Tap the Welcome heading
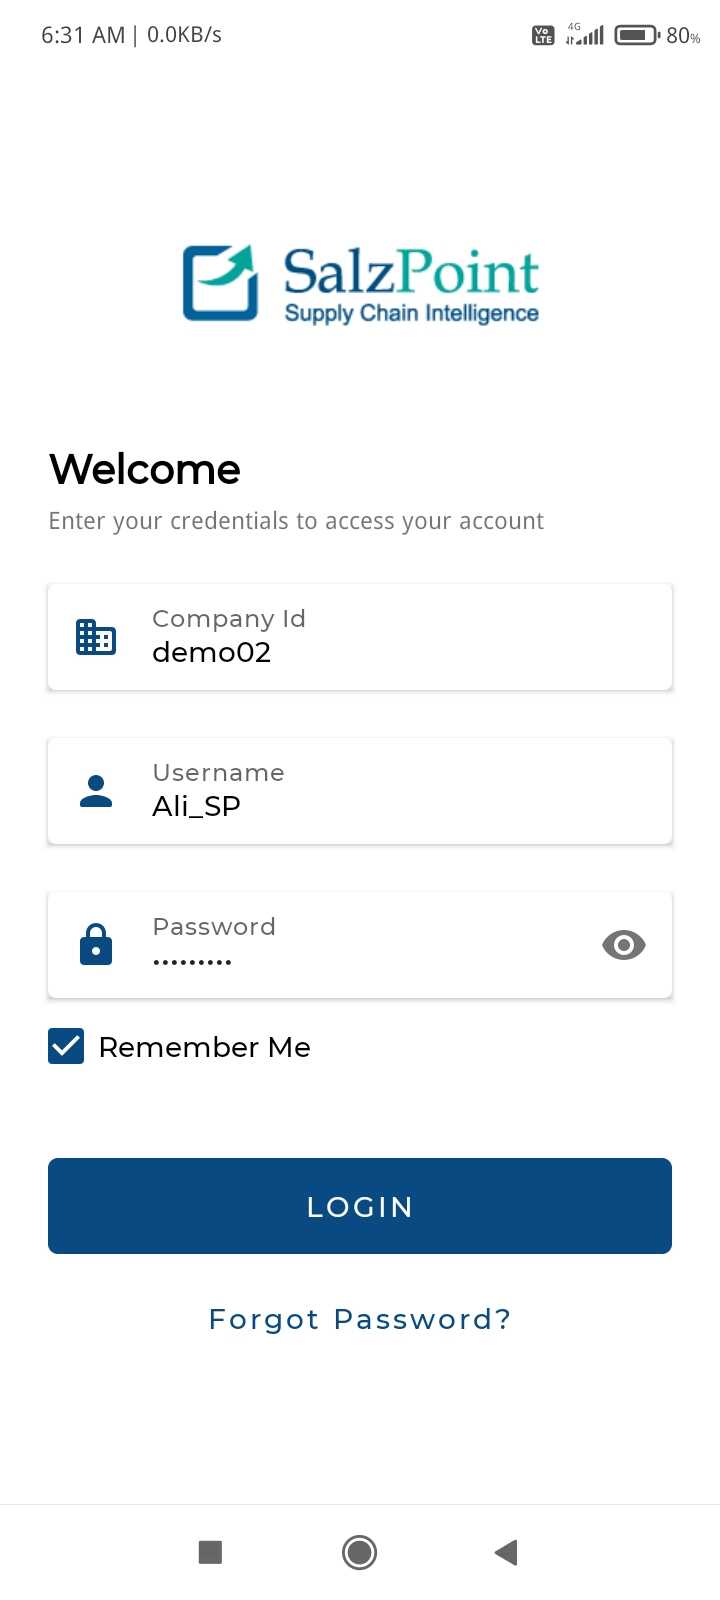This screenshot has width=720, height=1600. (x=145, y=469)
